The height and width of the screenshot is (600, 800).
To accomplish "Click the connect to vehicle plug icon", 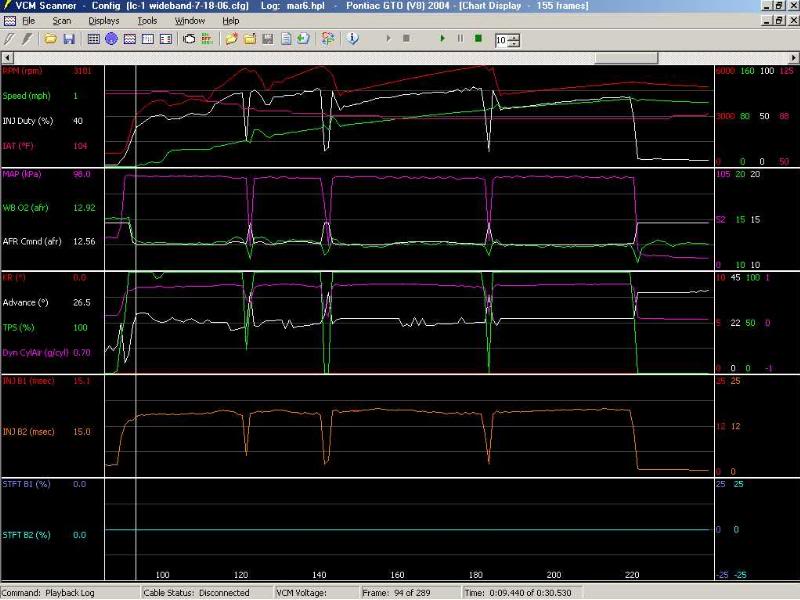I will click(x=9, y=39).
